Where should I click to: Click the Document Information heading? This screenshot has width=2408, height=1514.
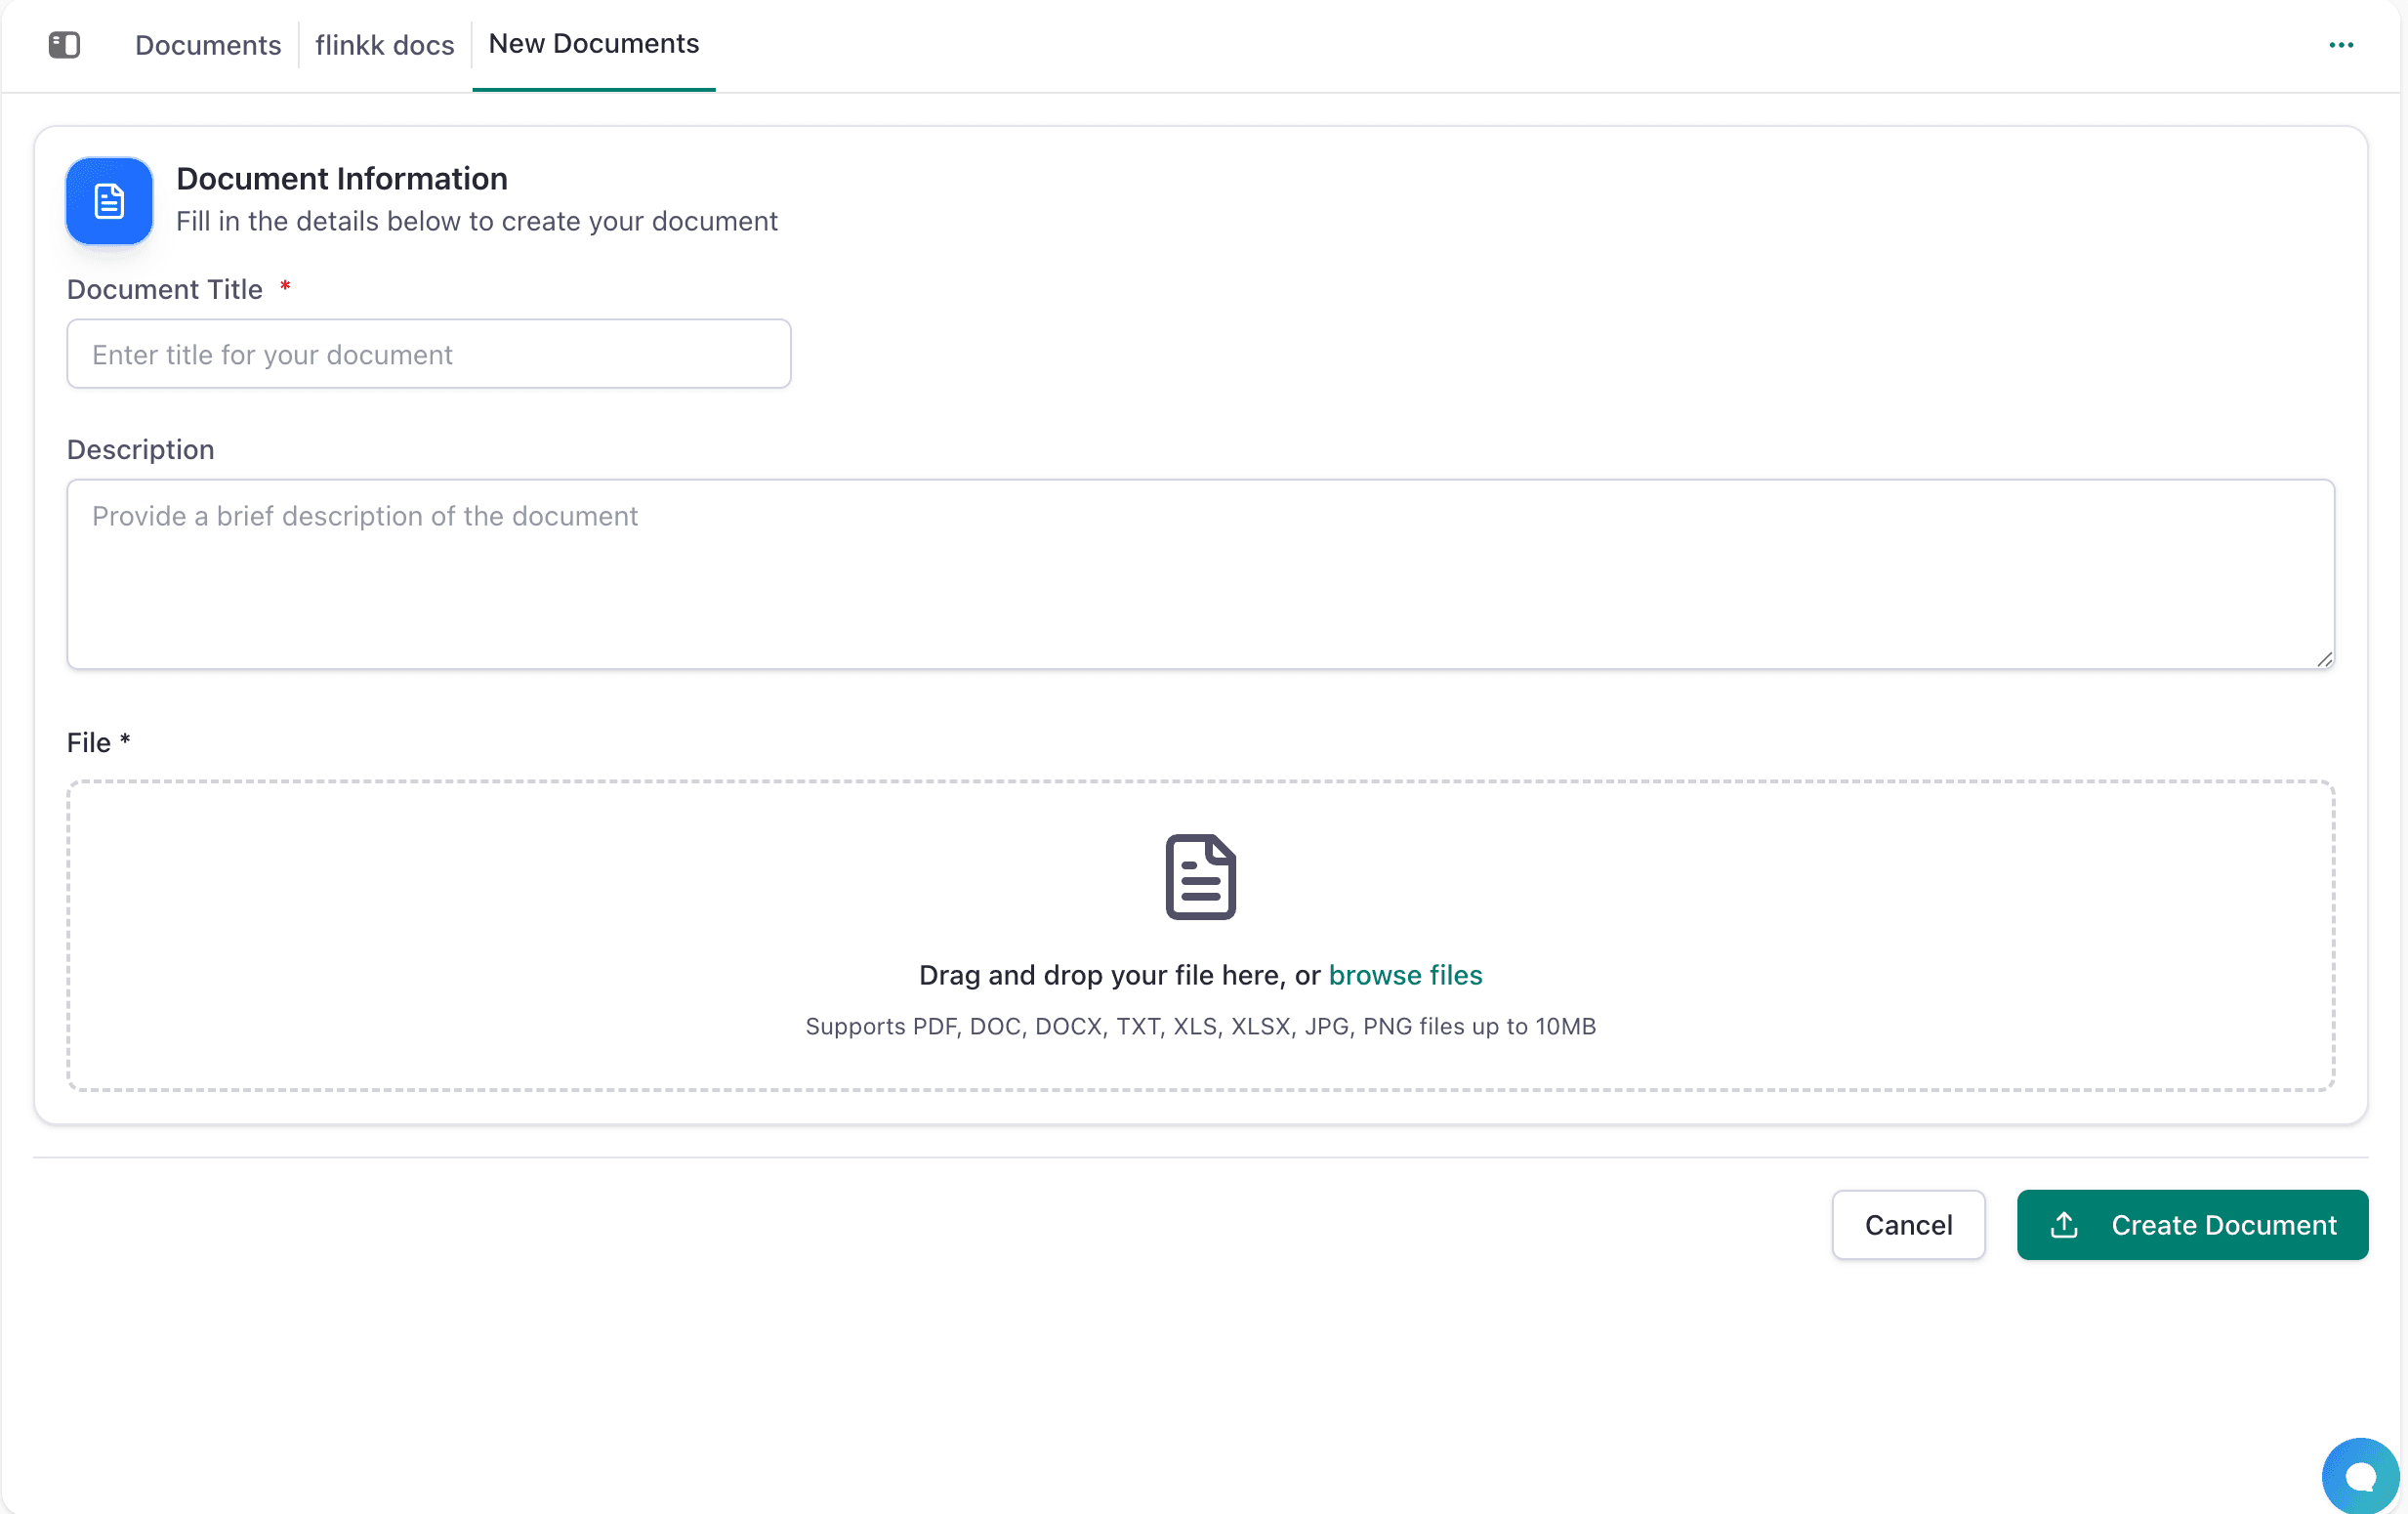(342, 178)
